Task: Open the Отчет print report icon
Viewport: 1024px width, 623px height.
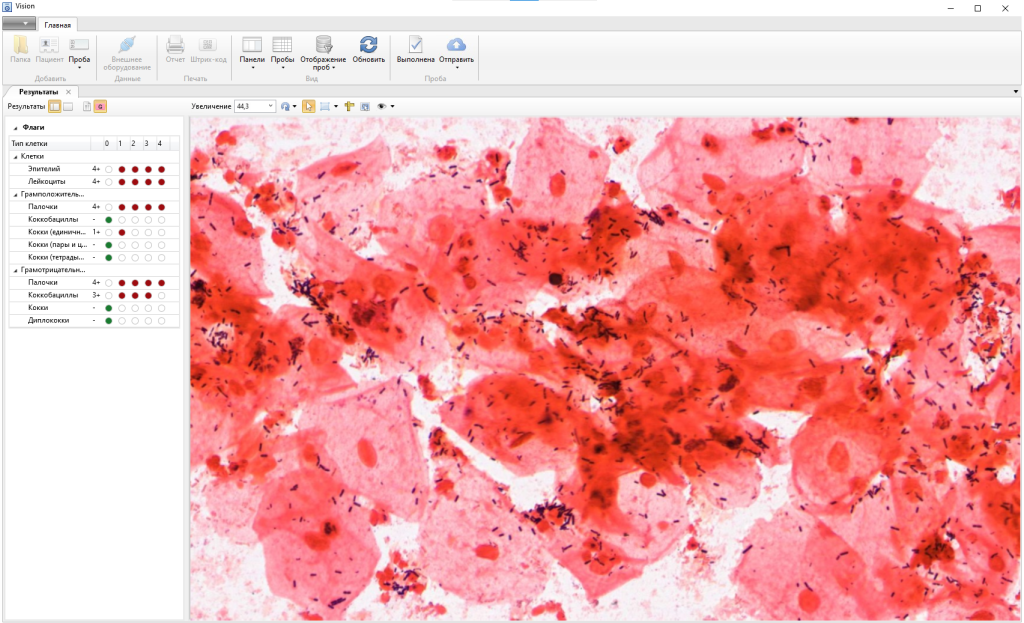Action: [175, 46]
